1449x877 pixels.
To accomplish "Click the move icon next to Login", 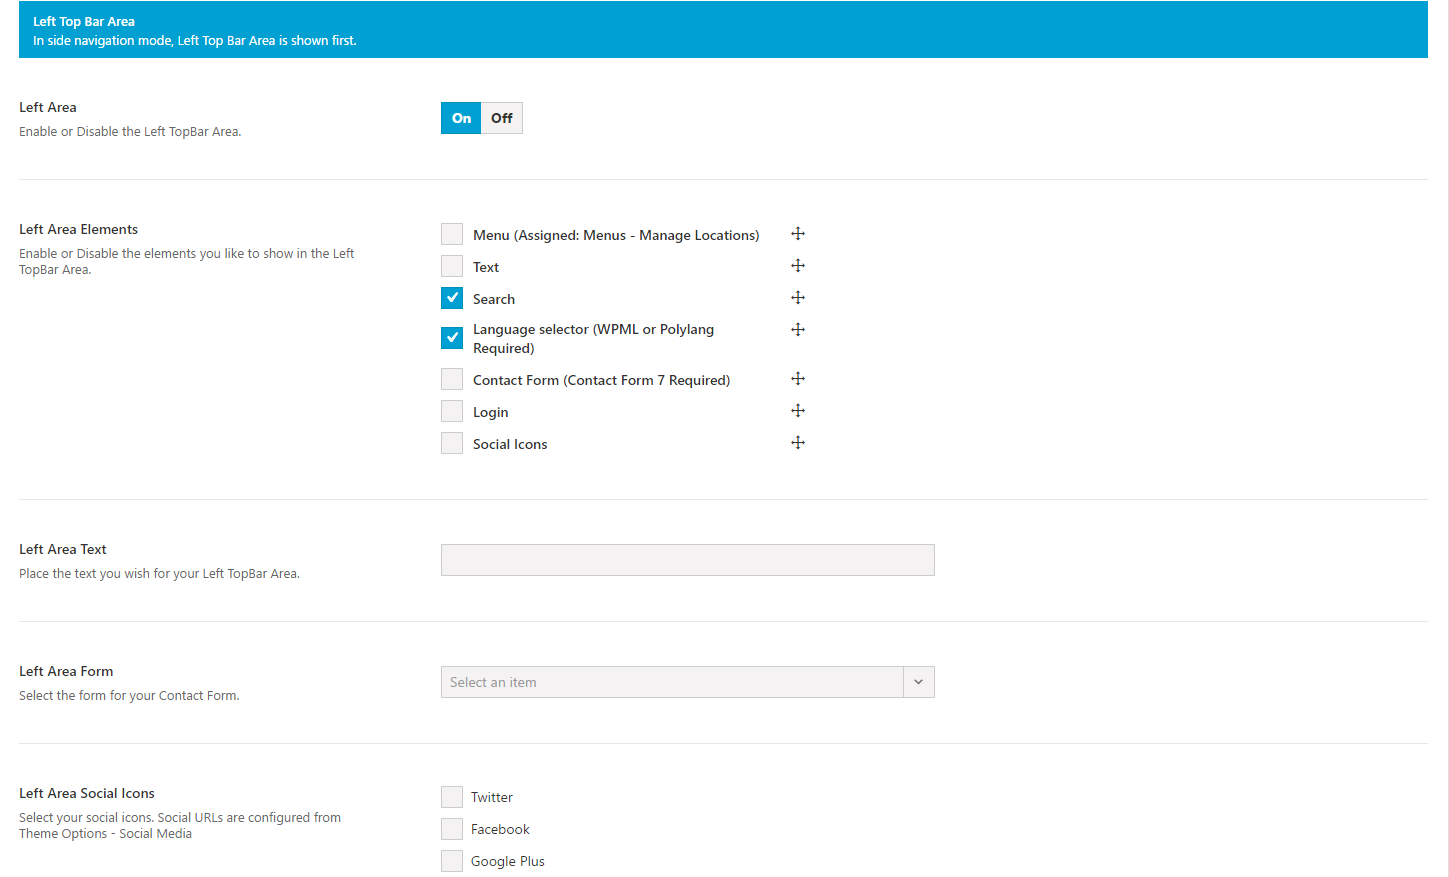I will click(x=798, y=411).
